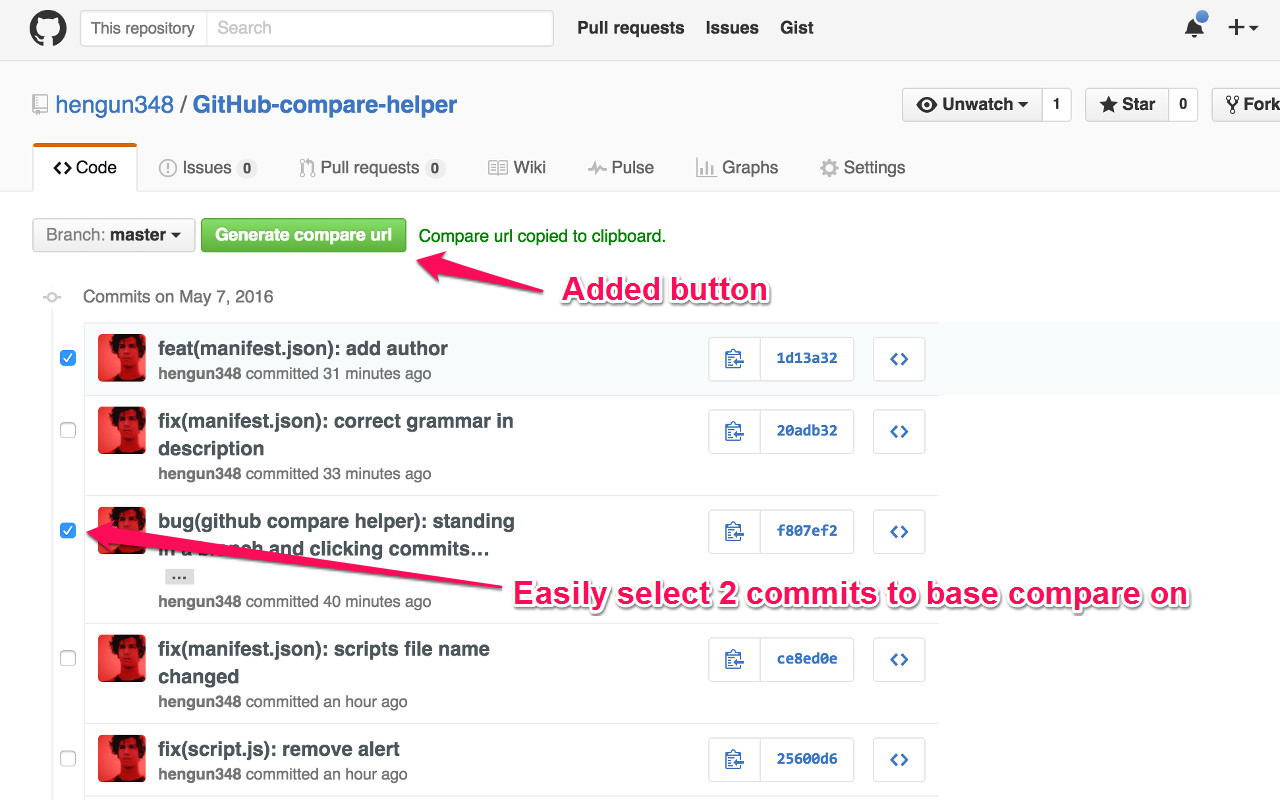Go to Gist in top navigation
The width and height of the screenshot is (1280, 800).
[x=797, y=28]
